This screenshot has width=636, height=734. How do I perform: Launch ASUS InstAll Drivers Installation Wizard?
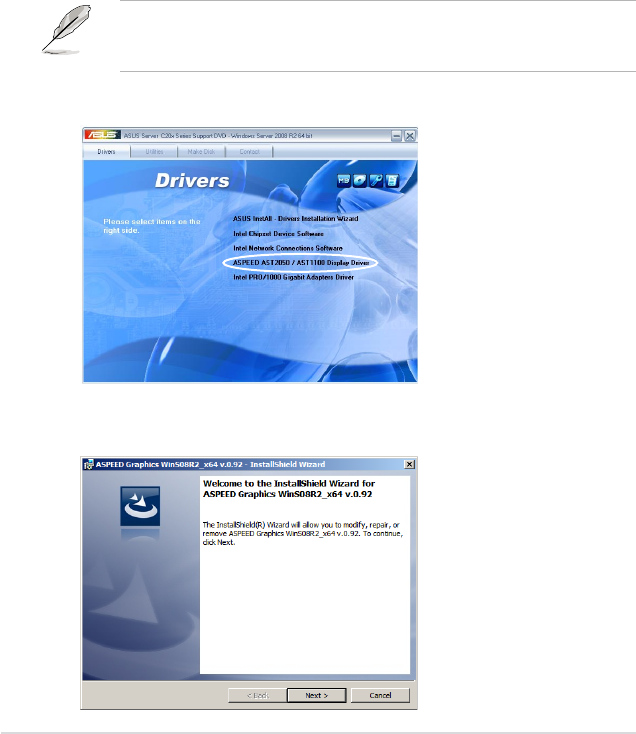296,219
